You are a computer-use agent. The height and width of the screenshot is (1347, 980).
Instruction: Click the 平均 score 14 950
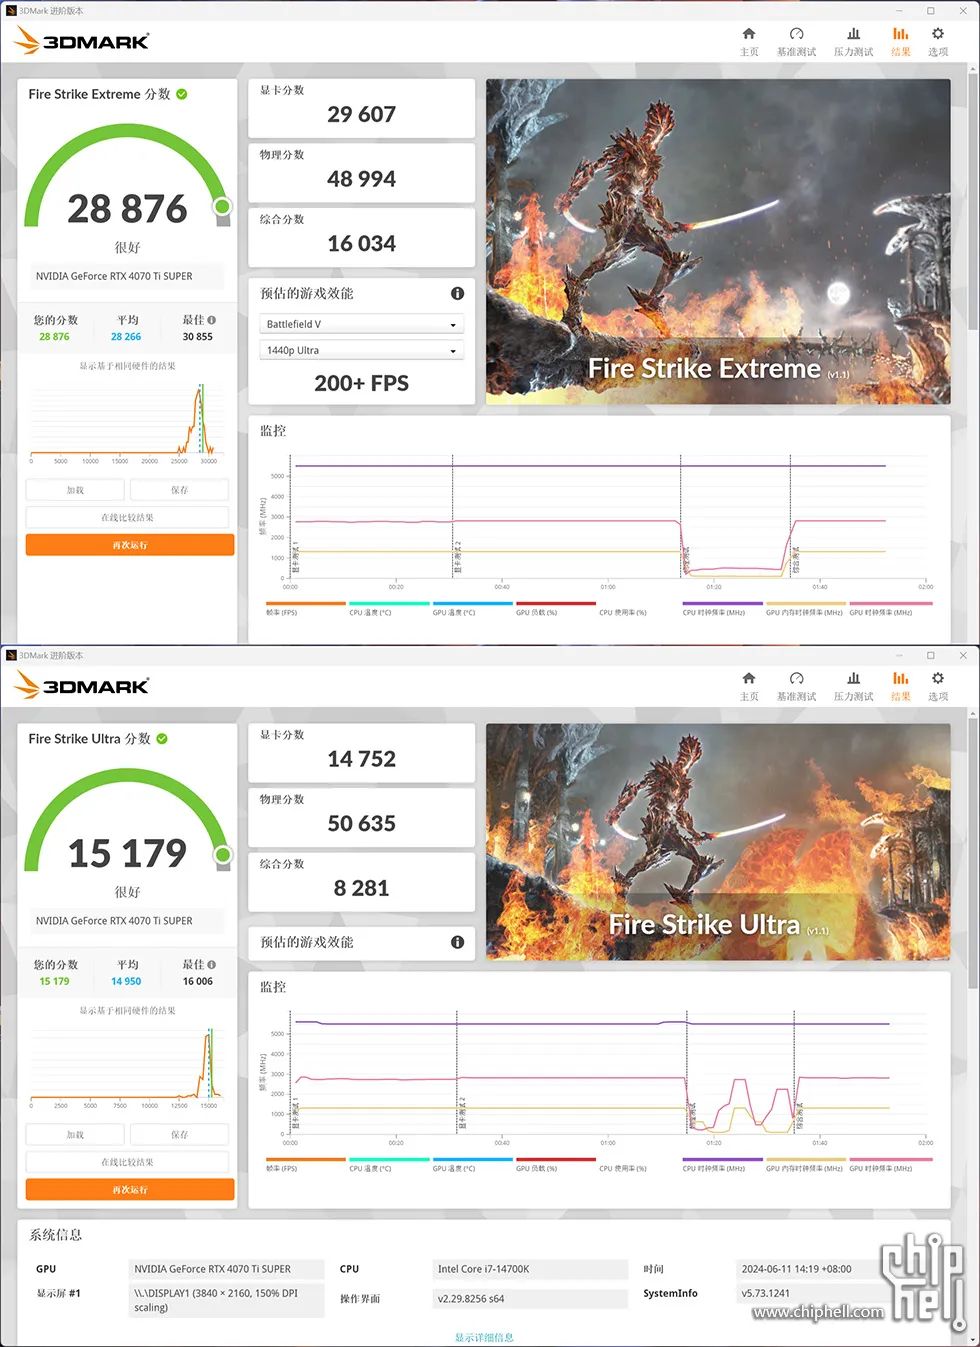click(126, 982)
